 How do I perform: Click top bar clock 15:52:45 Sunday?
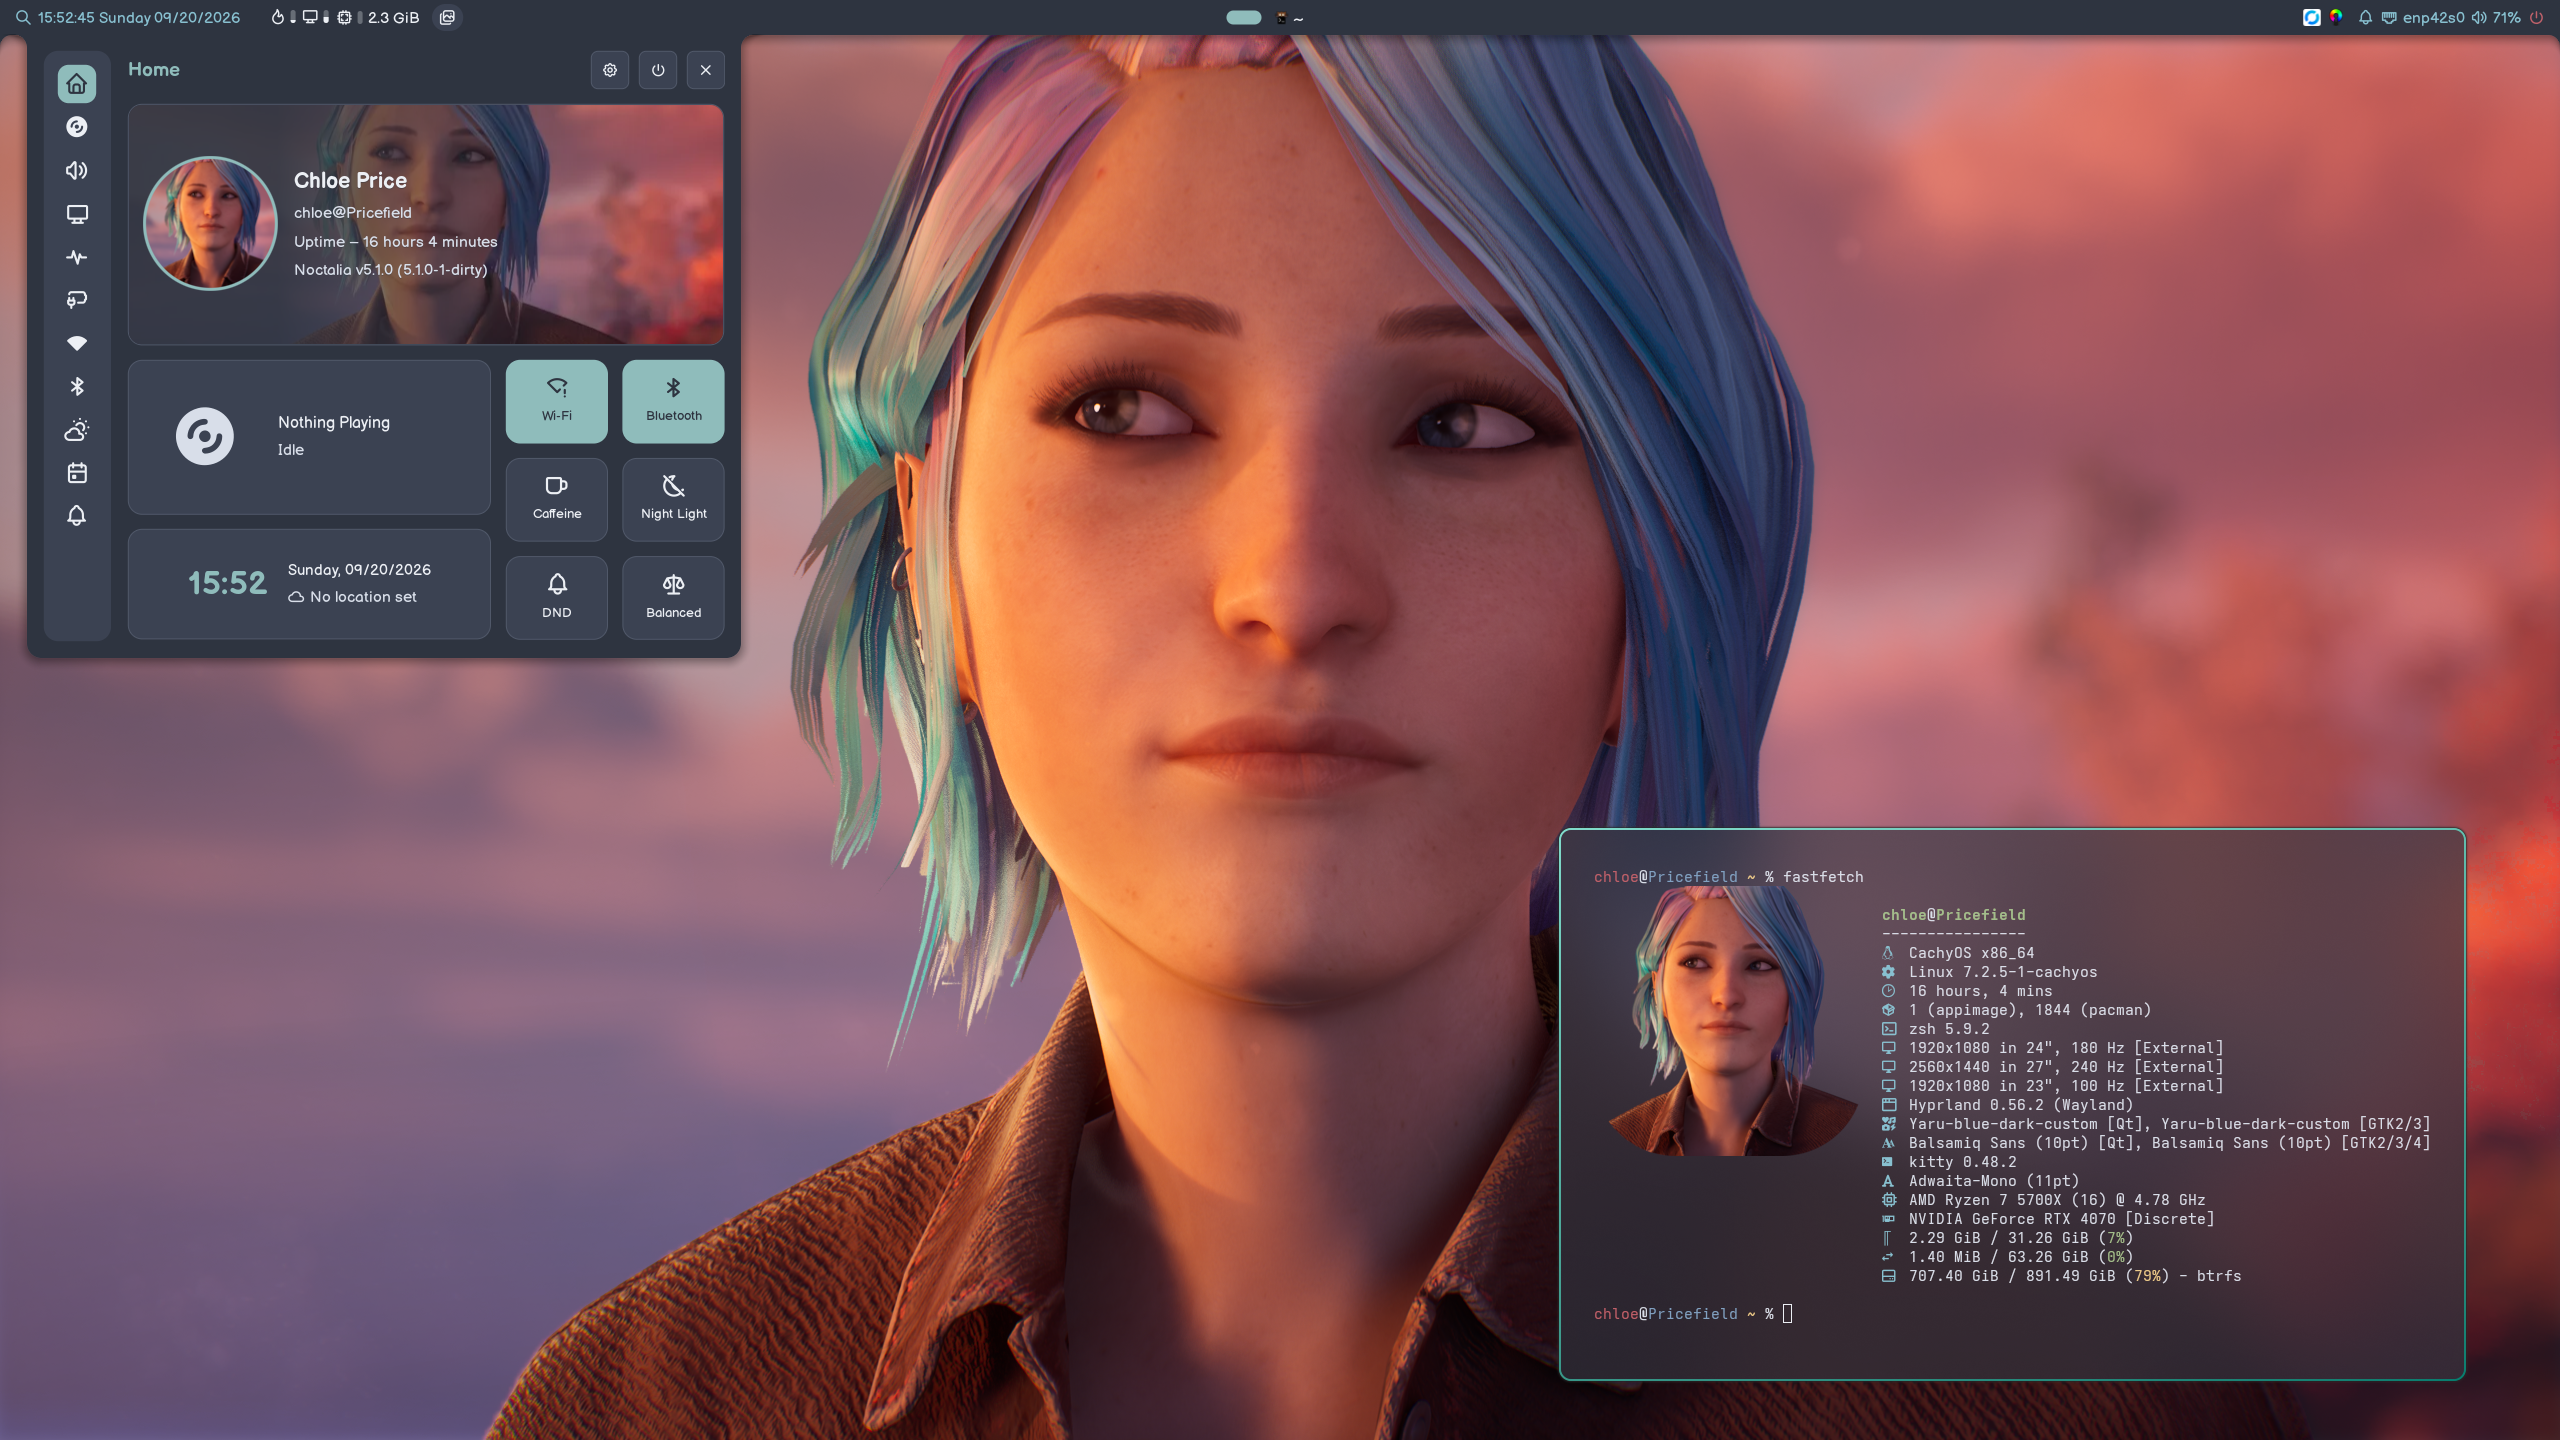[139, 17]
